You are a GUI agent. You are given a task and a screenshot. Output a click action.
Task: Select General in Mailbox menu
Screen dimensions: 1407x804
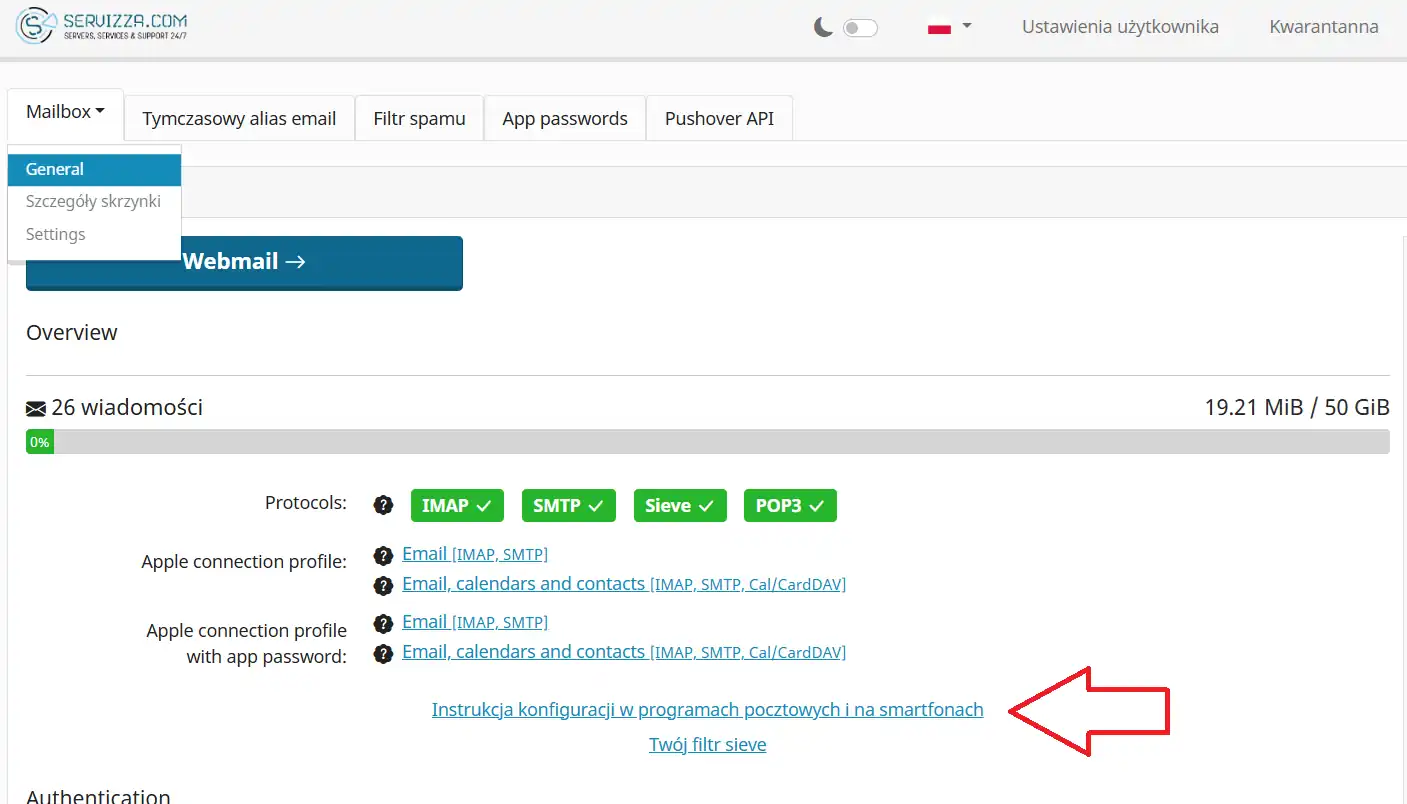[x=94, y=169]
